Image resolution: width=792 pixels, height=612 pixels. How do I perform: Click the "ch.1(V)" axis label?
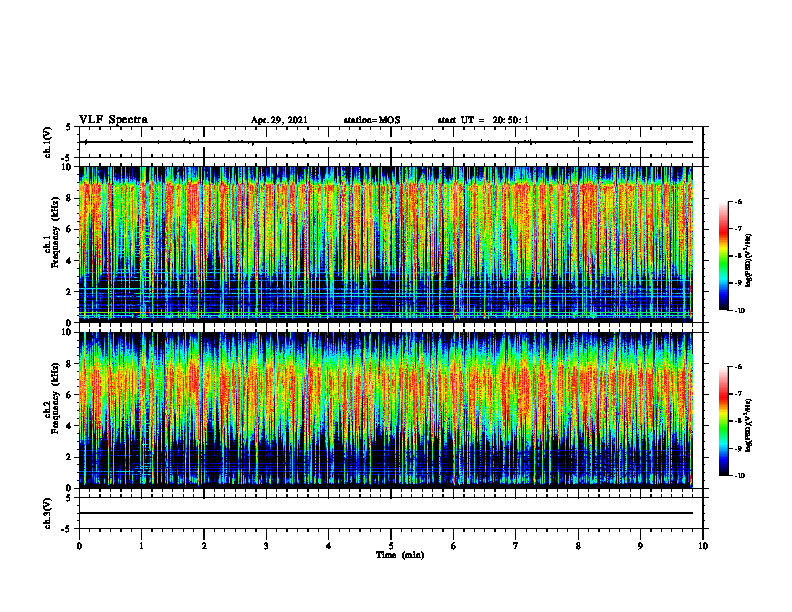pos(48,142)
